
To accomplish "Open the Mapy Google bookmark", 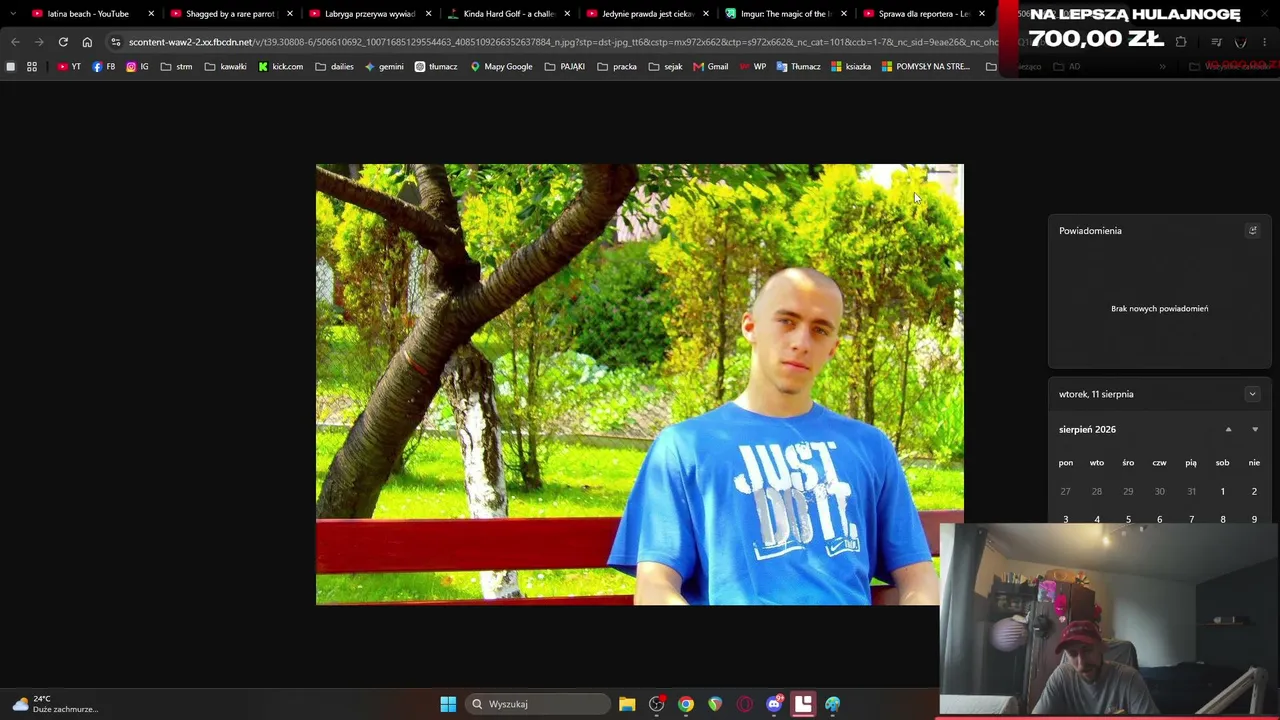I will 501,67.
